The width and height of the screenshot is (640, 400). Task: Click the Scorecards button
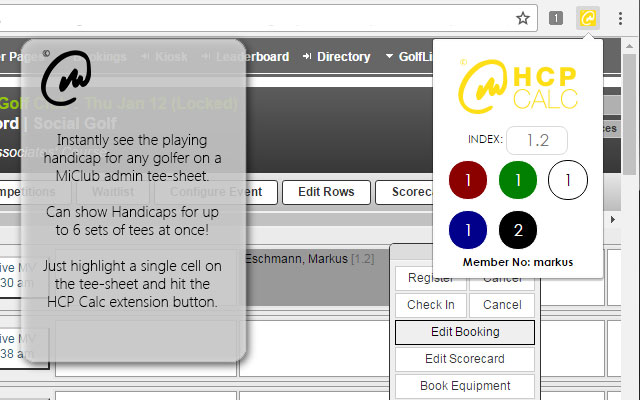point(404,192)
